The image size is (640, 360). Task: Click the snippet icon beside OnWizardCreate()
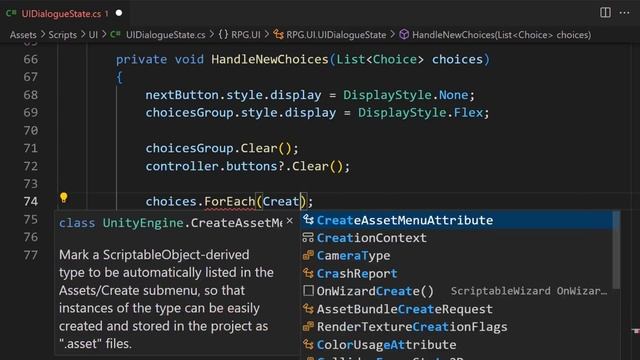[309, 291]
